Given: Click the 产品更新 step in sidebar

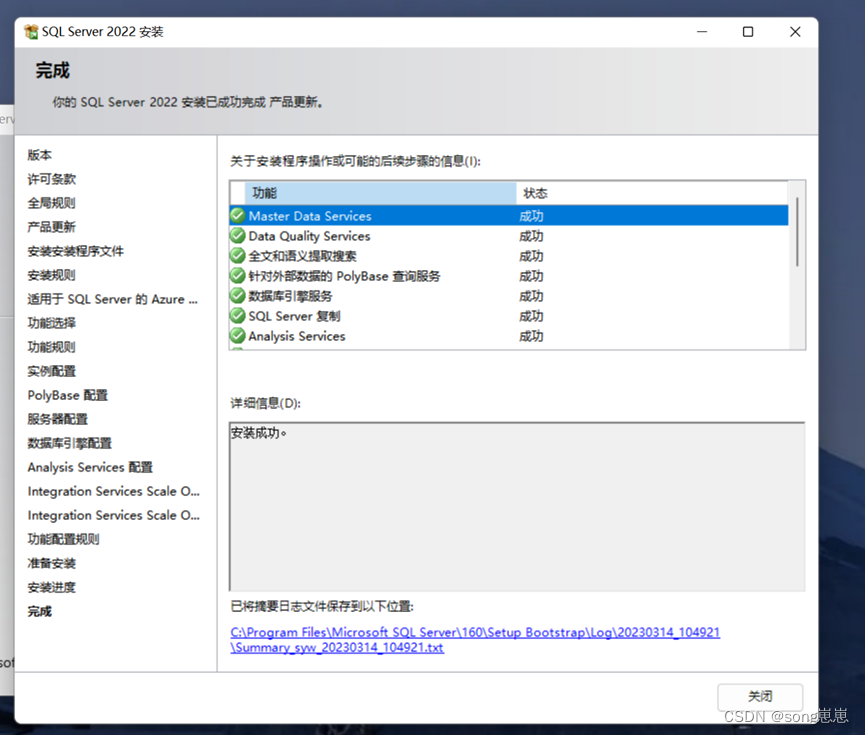Looking at the screenshot, I should point(52,227).
